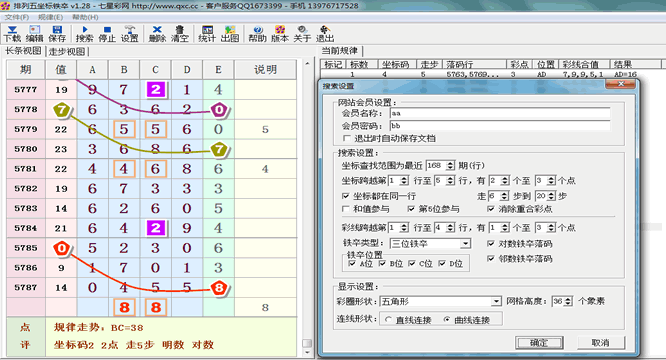
Task: Switch to 长条视图 tab
Action: (x=23, y=51)
